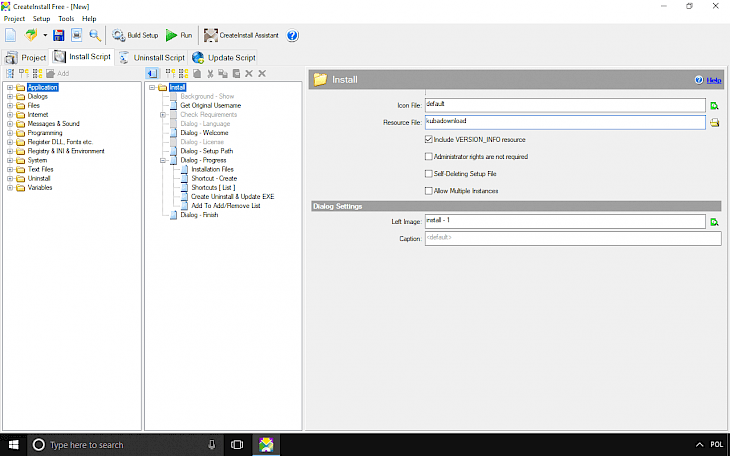Select the Install Script tab
The image size is (730, 456).
(82, 57)
